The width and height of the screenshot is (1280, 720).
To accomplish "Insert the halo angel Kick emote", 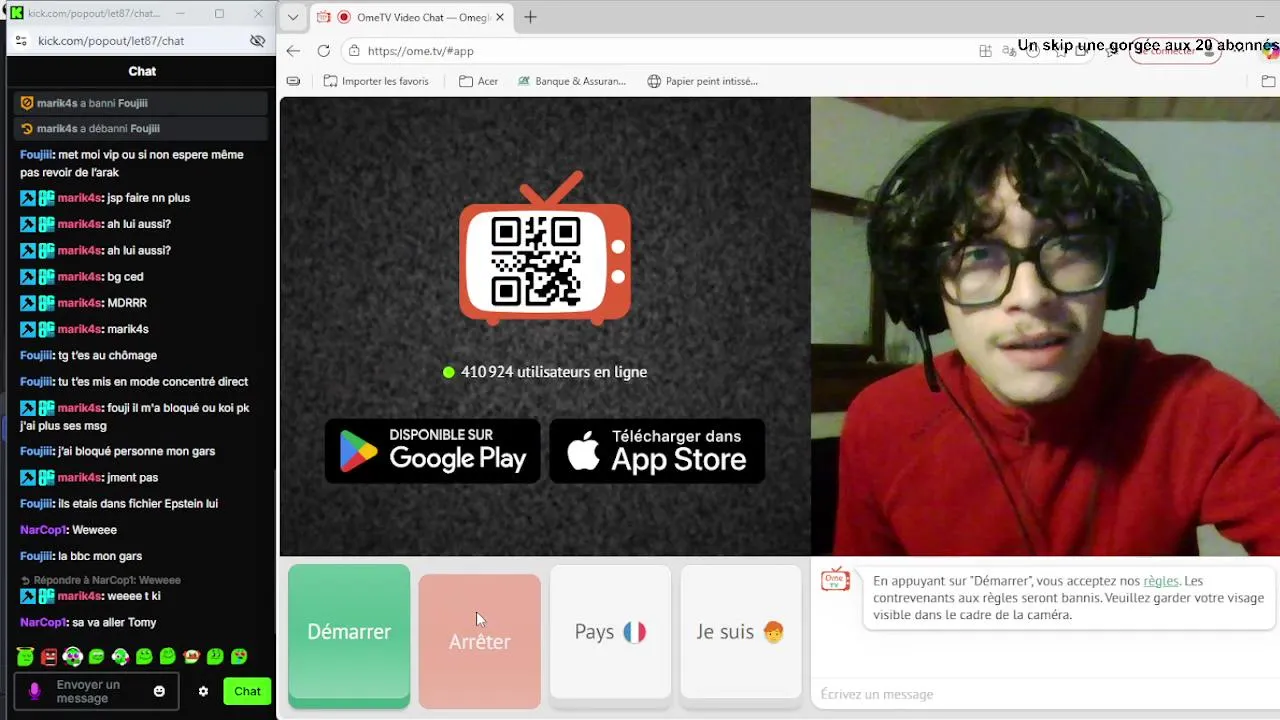I will (x=26, y=657).
